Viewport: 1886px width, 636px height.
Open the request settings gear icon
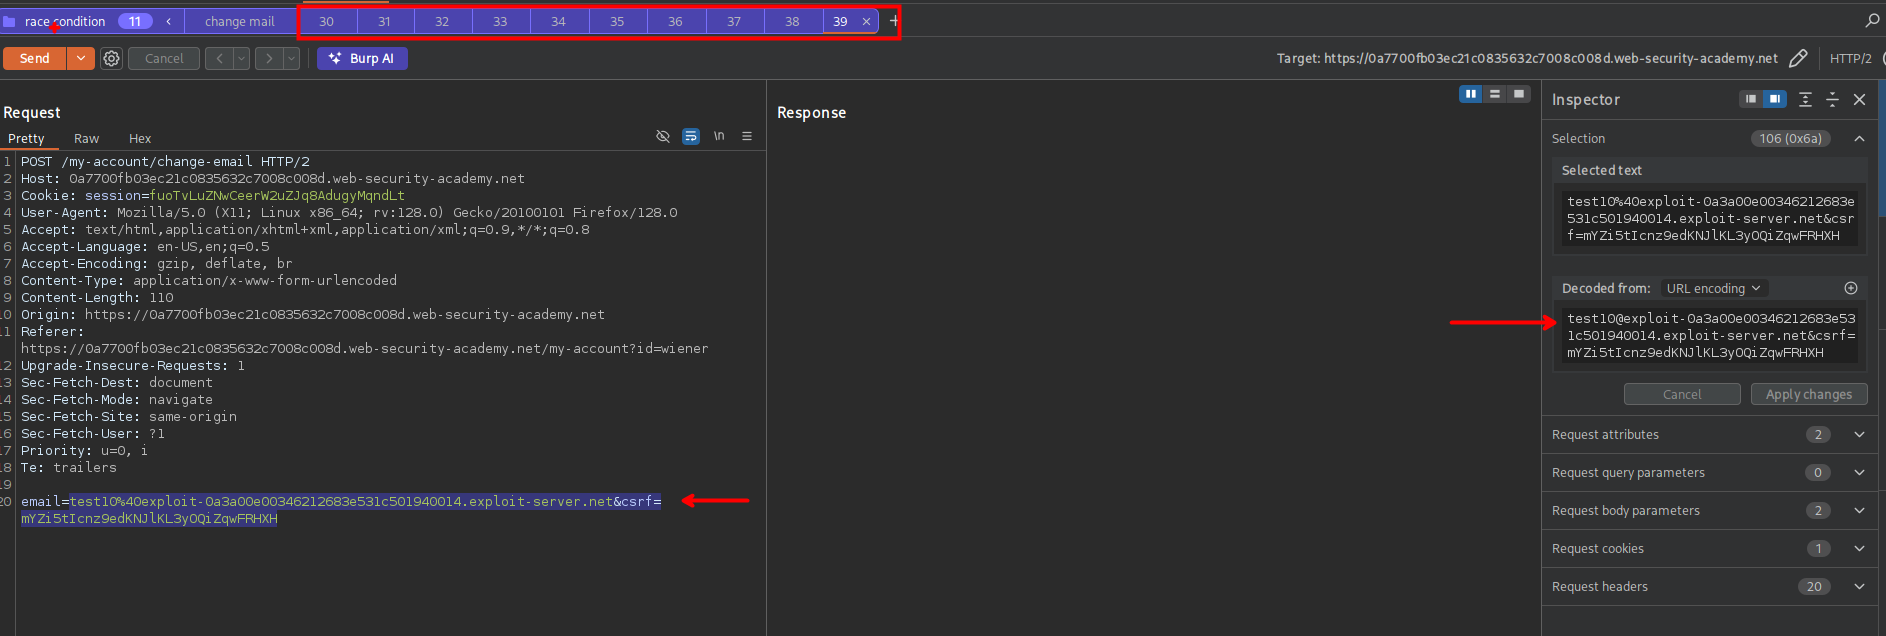tap(111, 59)
